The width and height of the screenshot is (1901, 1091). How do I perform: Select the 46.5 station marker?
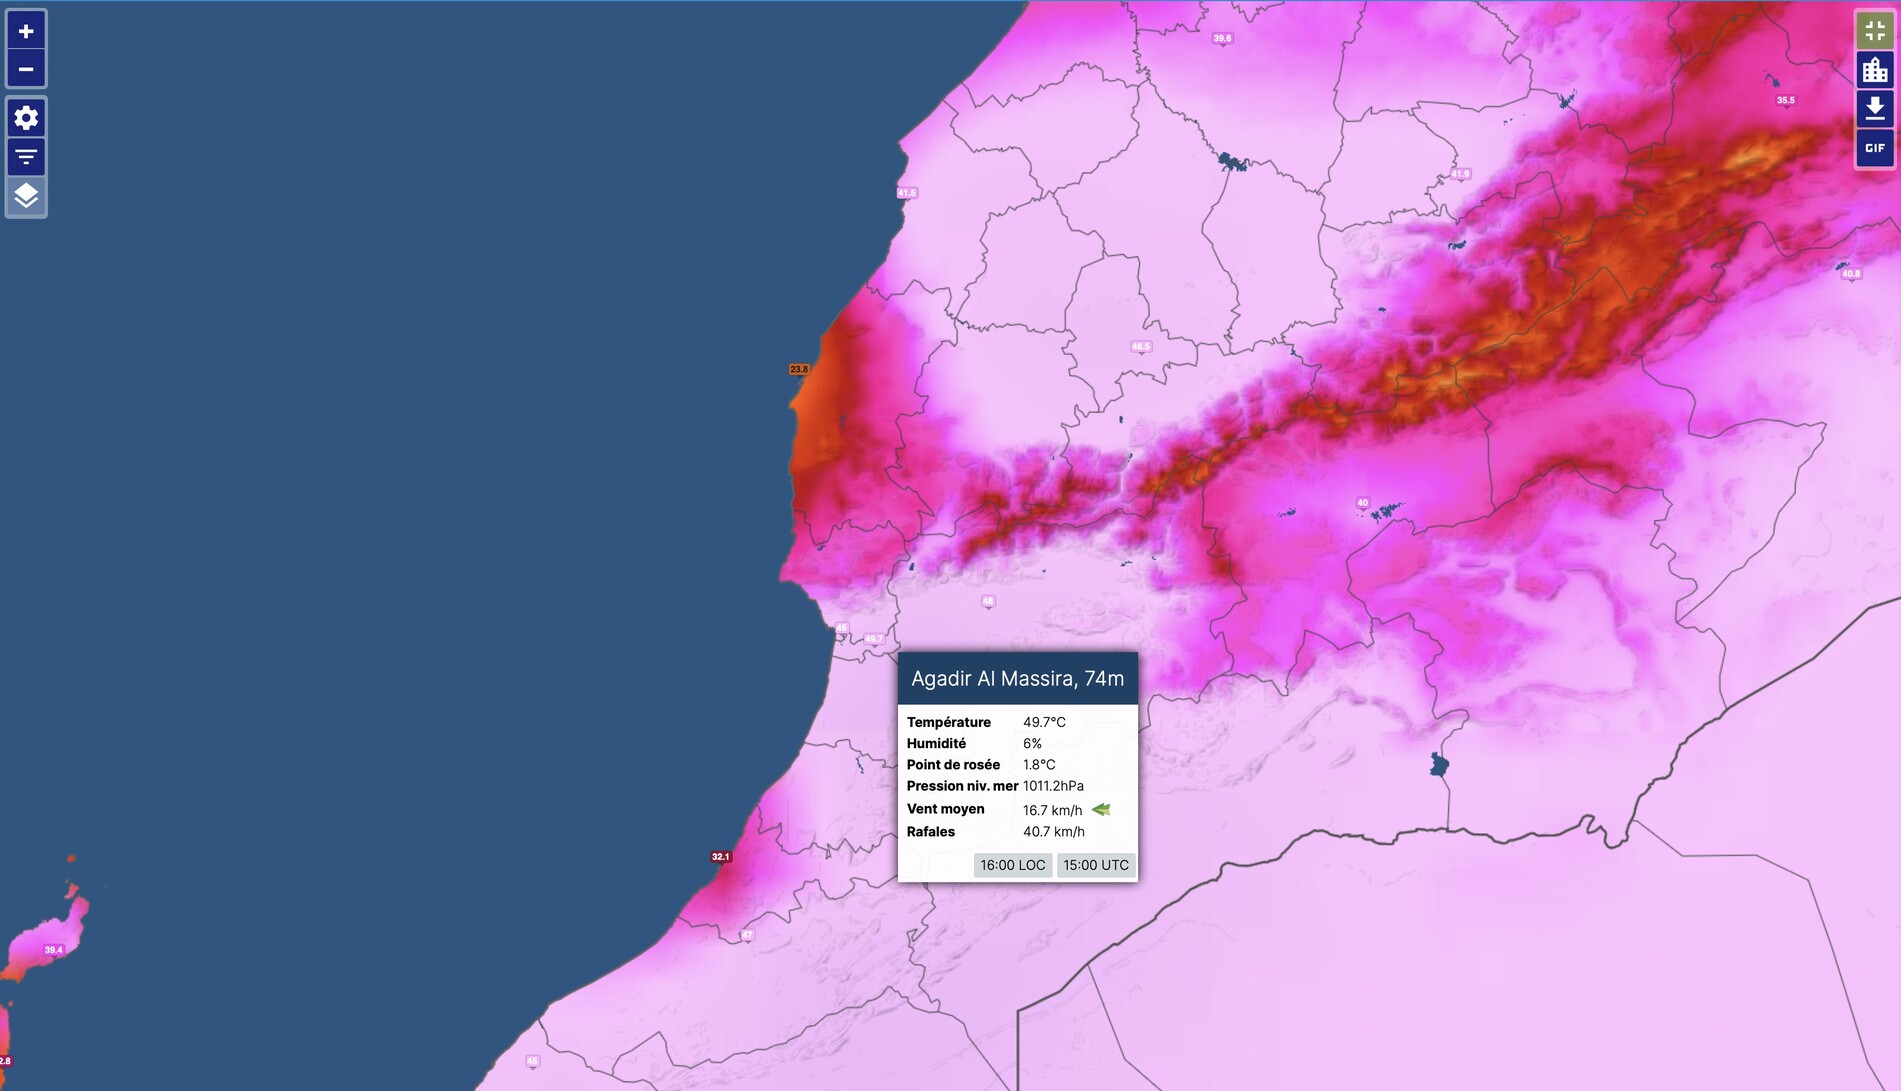click(x=1140, y=347)
